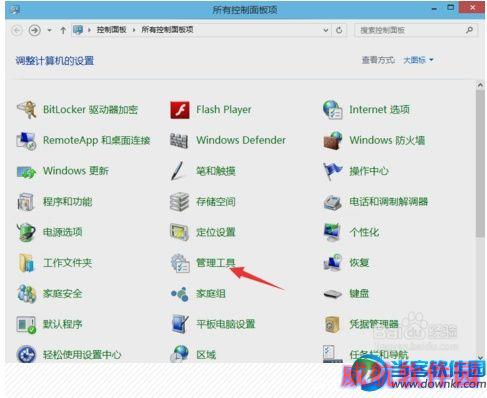Open the 管理工具 text link
Viewport: 487px width, 398px height.
tap(216, 263)
